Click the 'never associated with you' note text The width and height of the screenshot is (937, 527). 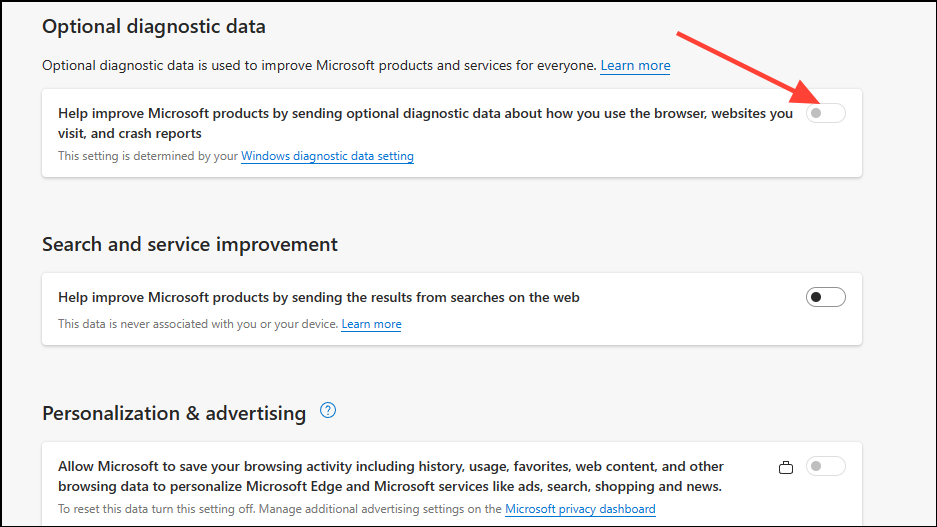(198, 324)
